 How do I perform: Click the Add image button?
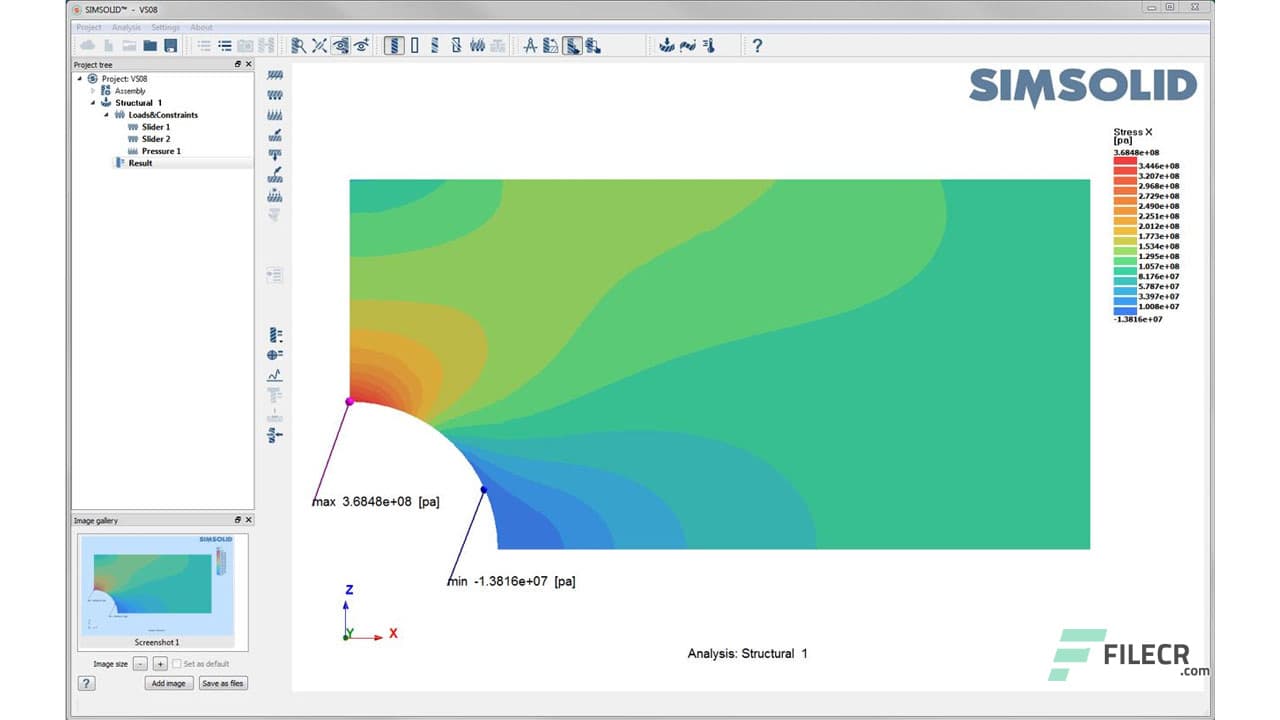coord(168,684)
